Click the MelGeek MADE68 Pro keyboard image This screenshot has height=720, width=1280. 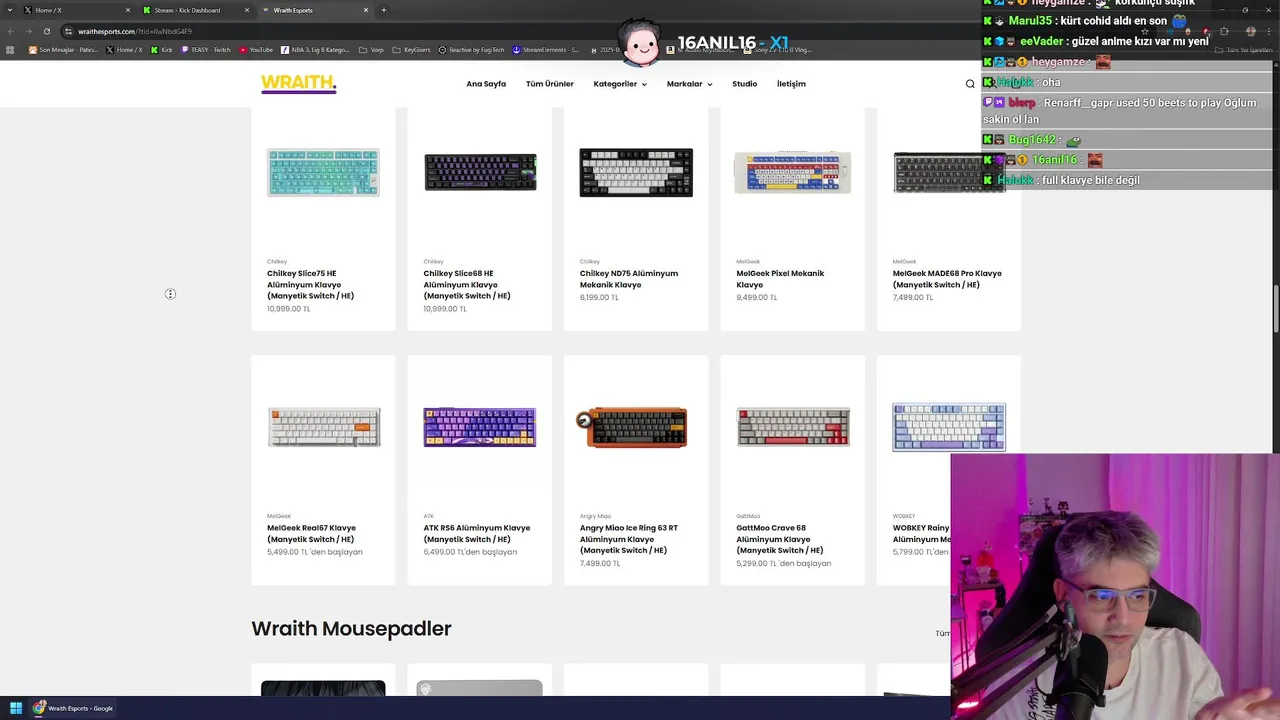949,172
